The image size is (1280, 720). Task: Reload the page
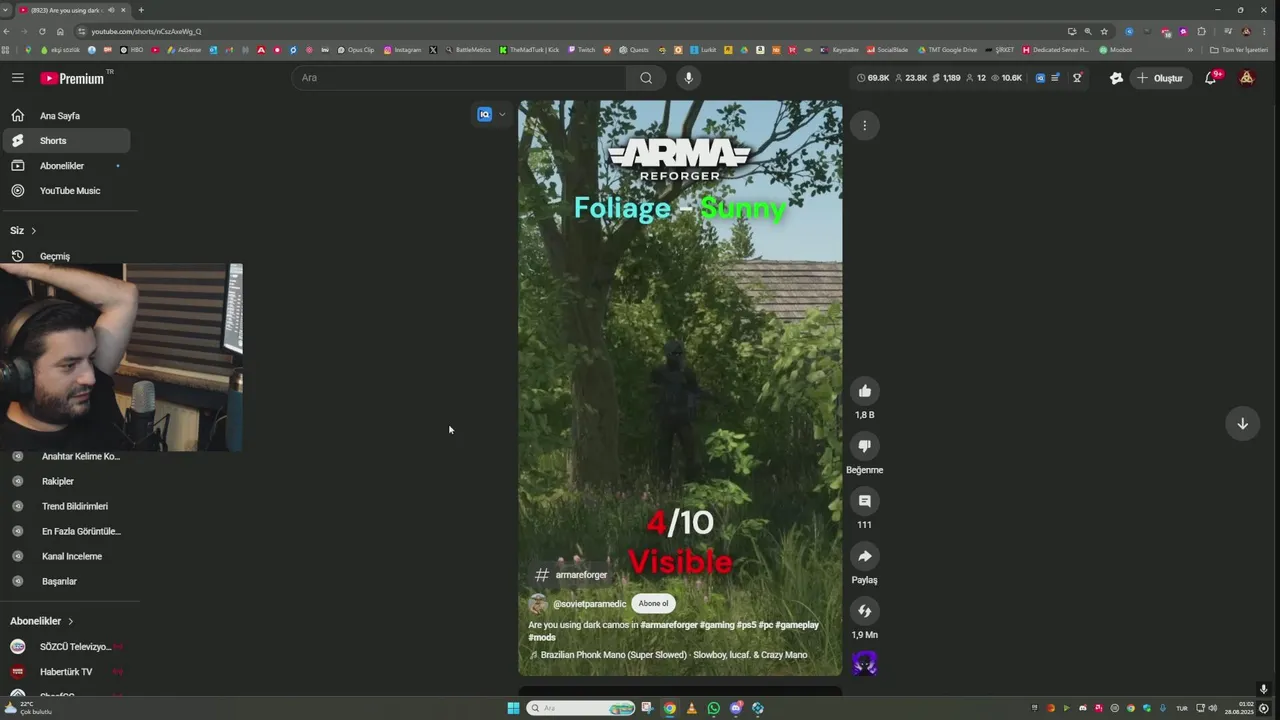[42, 31]
